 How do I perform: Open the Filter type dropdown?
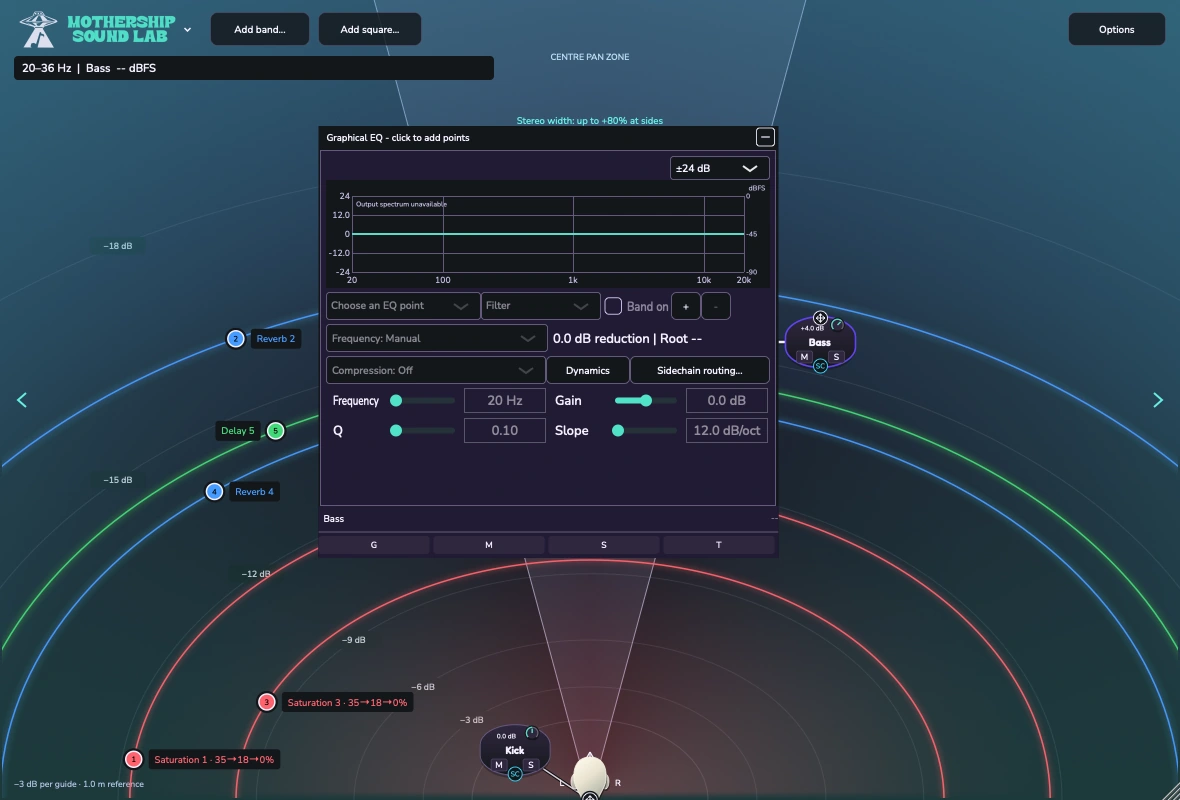click(540, 306)
